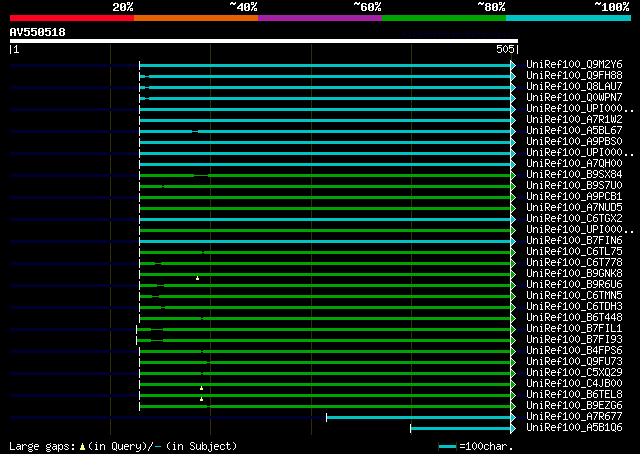Select hit label UniRef100_B9S7U0
The height and width of the screenshot is (454, 640).
point(574,186)
